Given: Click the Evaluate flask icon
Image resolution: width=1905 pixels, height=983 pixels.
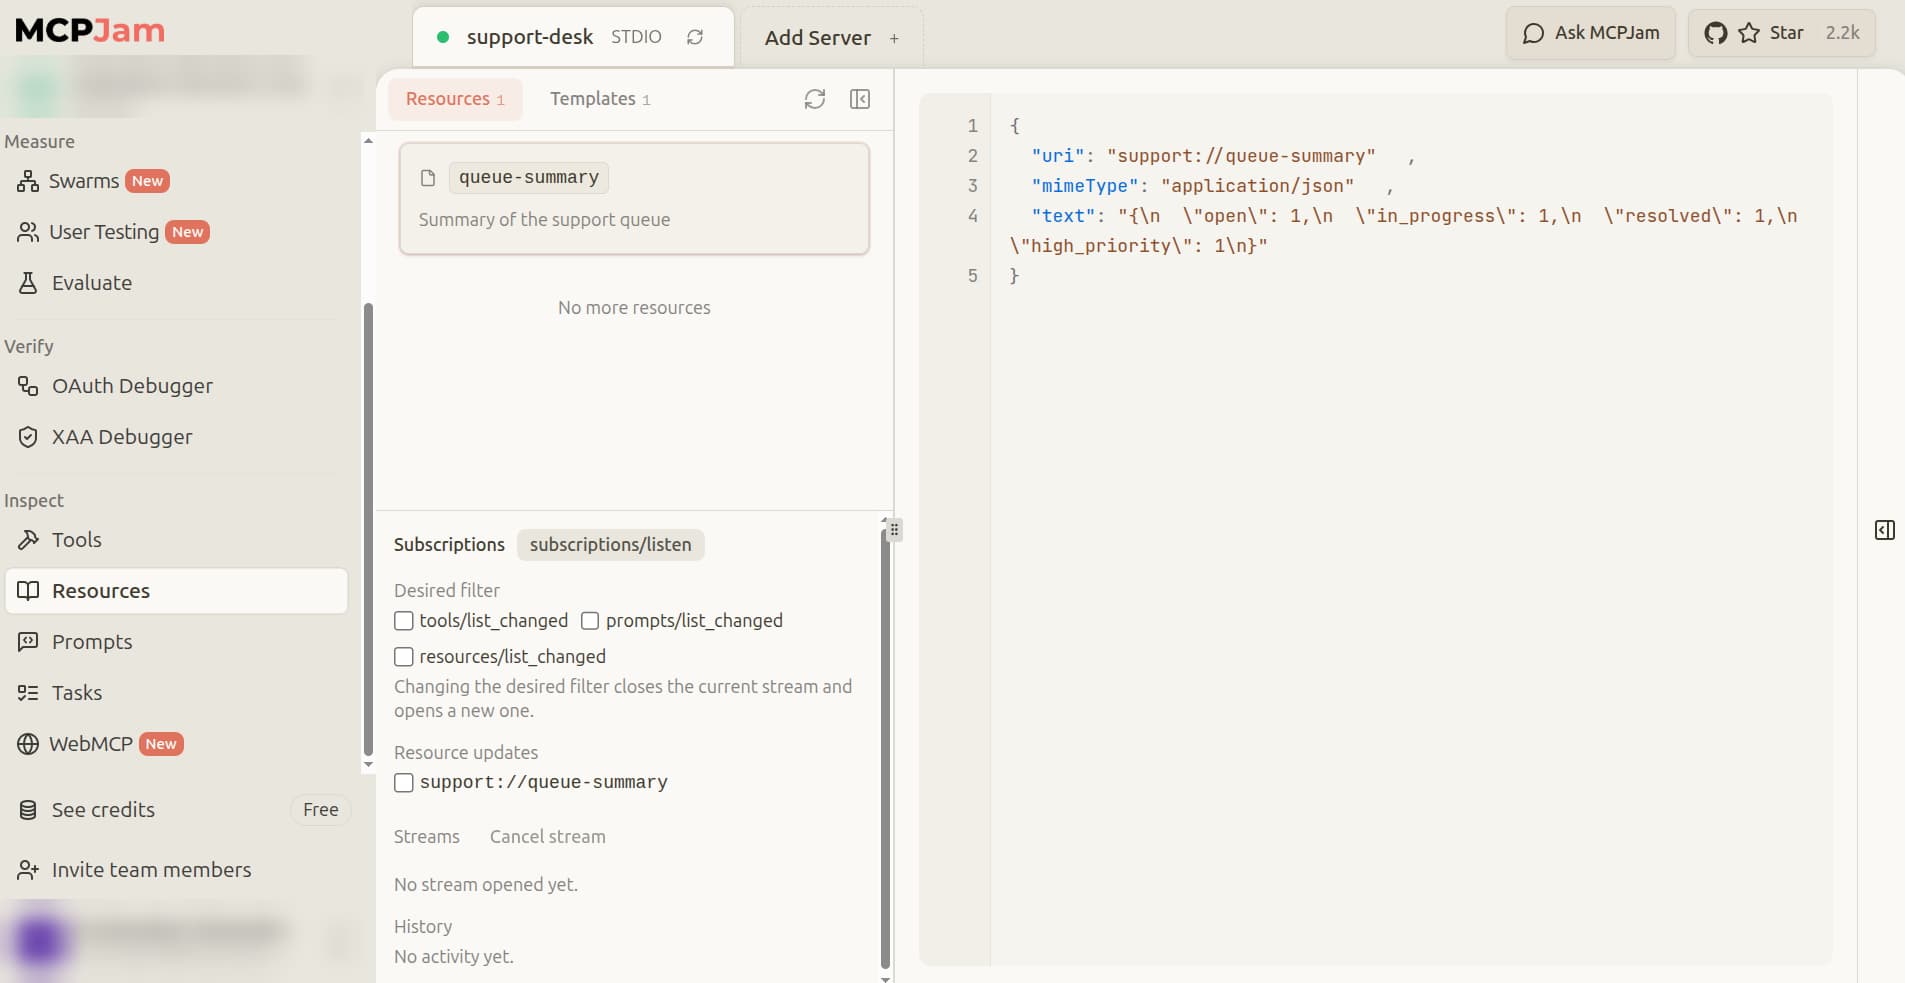Looking at the screenshot, I should pos(28,283).
